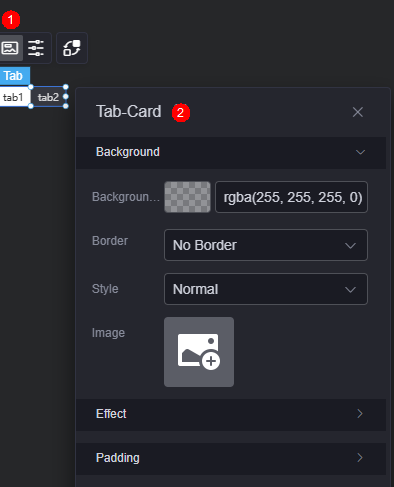Click the blue Tab widget label

(x=15, y=76)
